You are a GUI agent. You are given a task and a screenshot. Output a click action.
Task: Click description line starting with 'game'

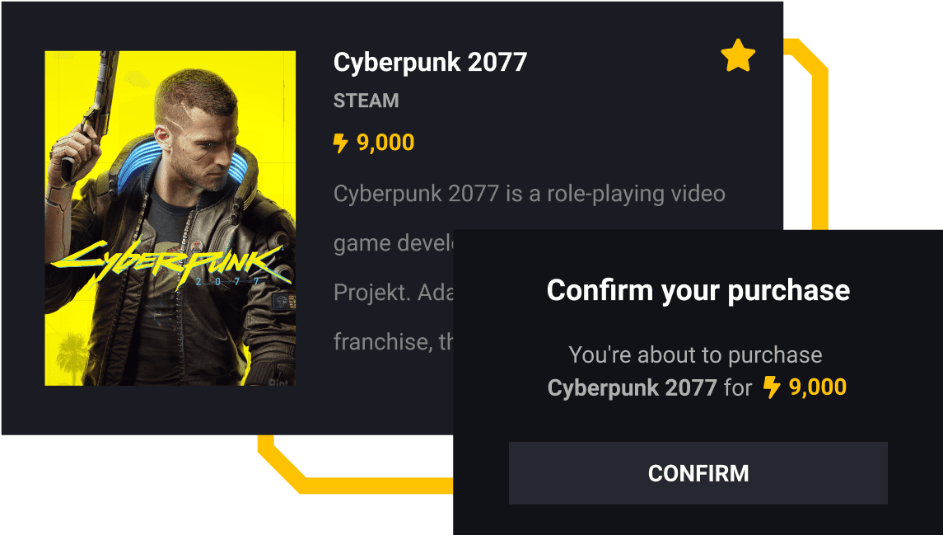click(393, 243)
